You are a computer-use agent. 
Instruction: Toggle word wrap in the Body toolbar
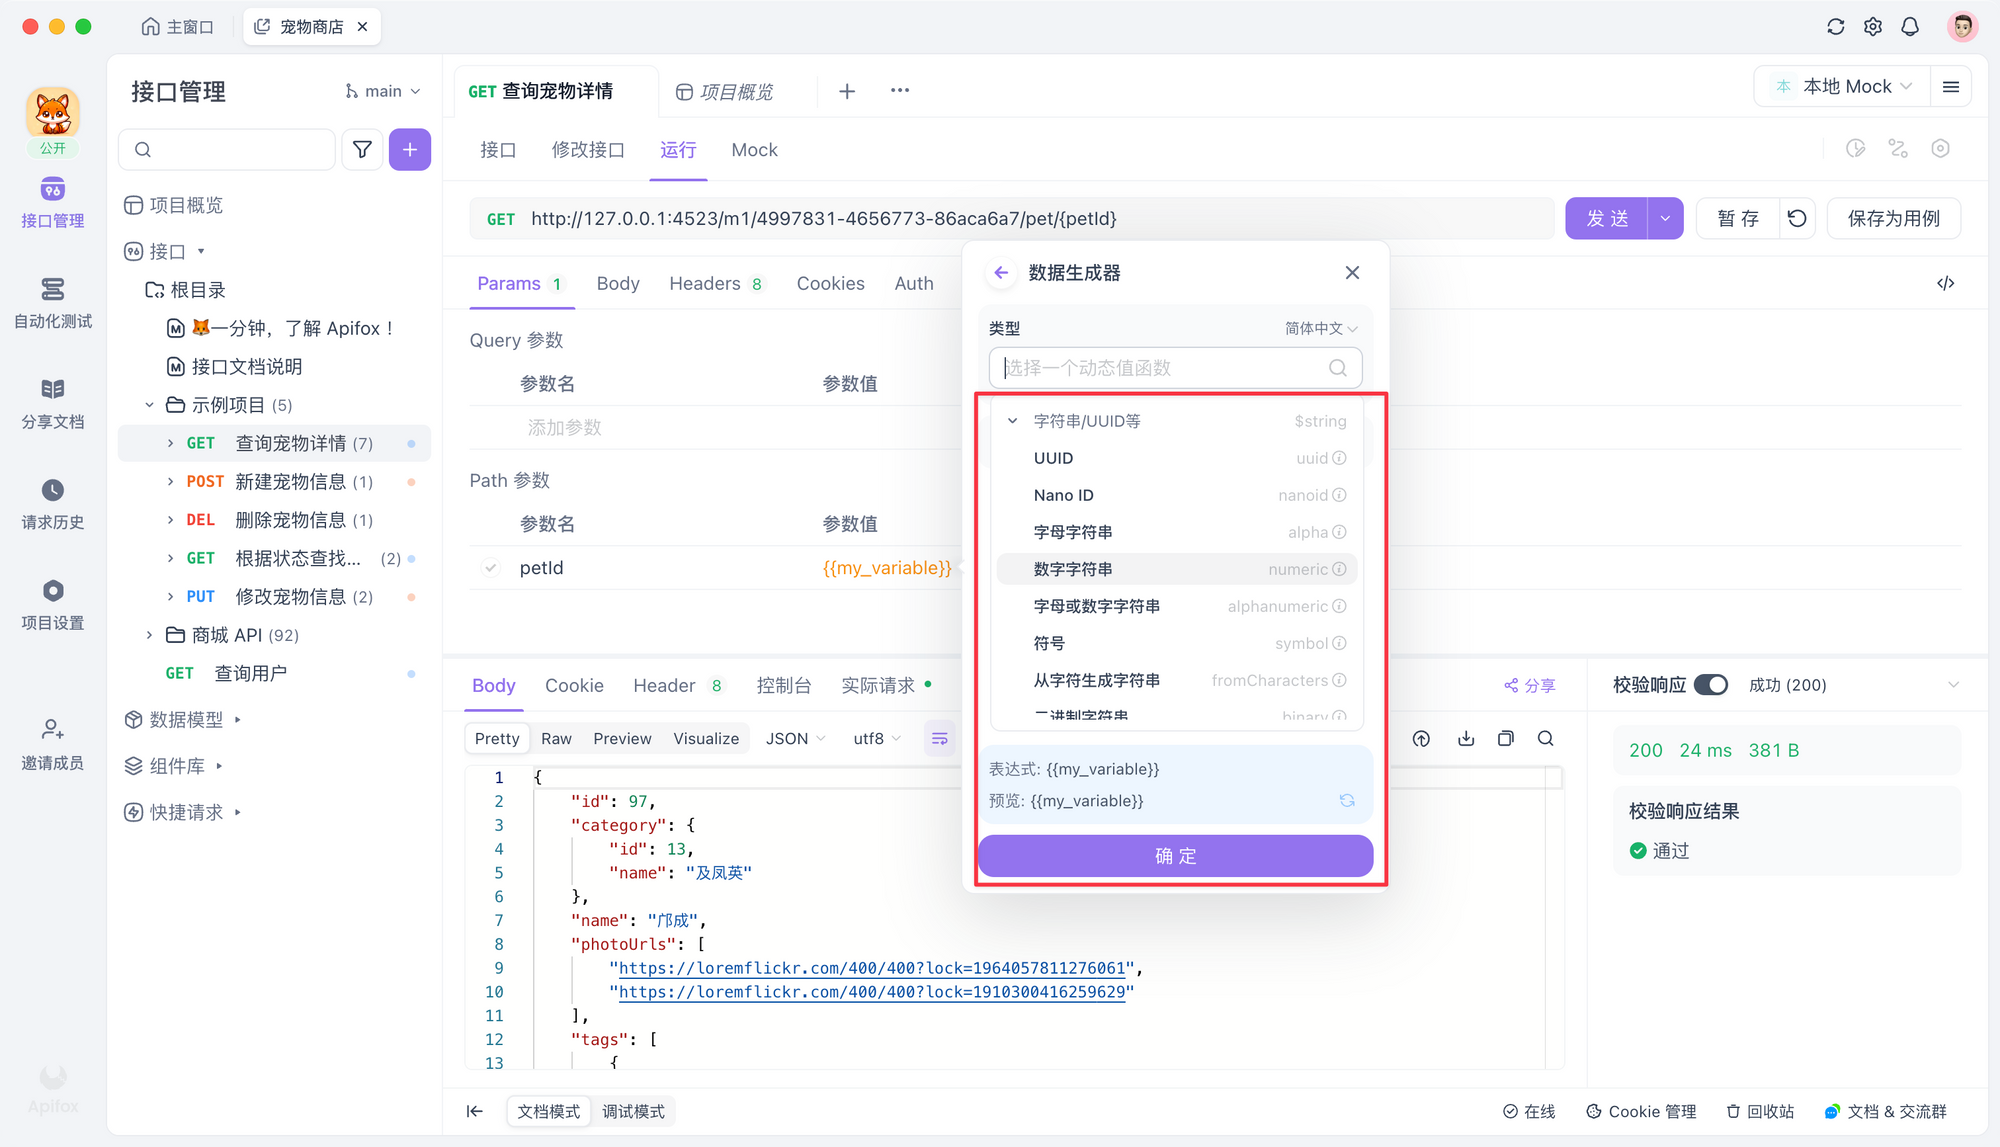tap(940, 738)
